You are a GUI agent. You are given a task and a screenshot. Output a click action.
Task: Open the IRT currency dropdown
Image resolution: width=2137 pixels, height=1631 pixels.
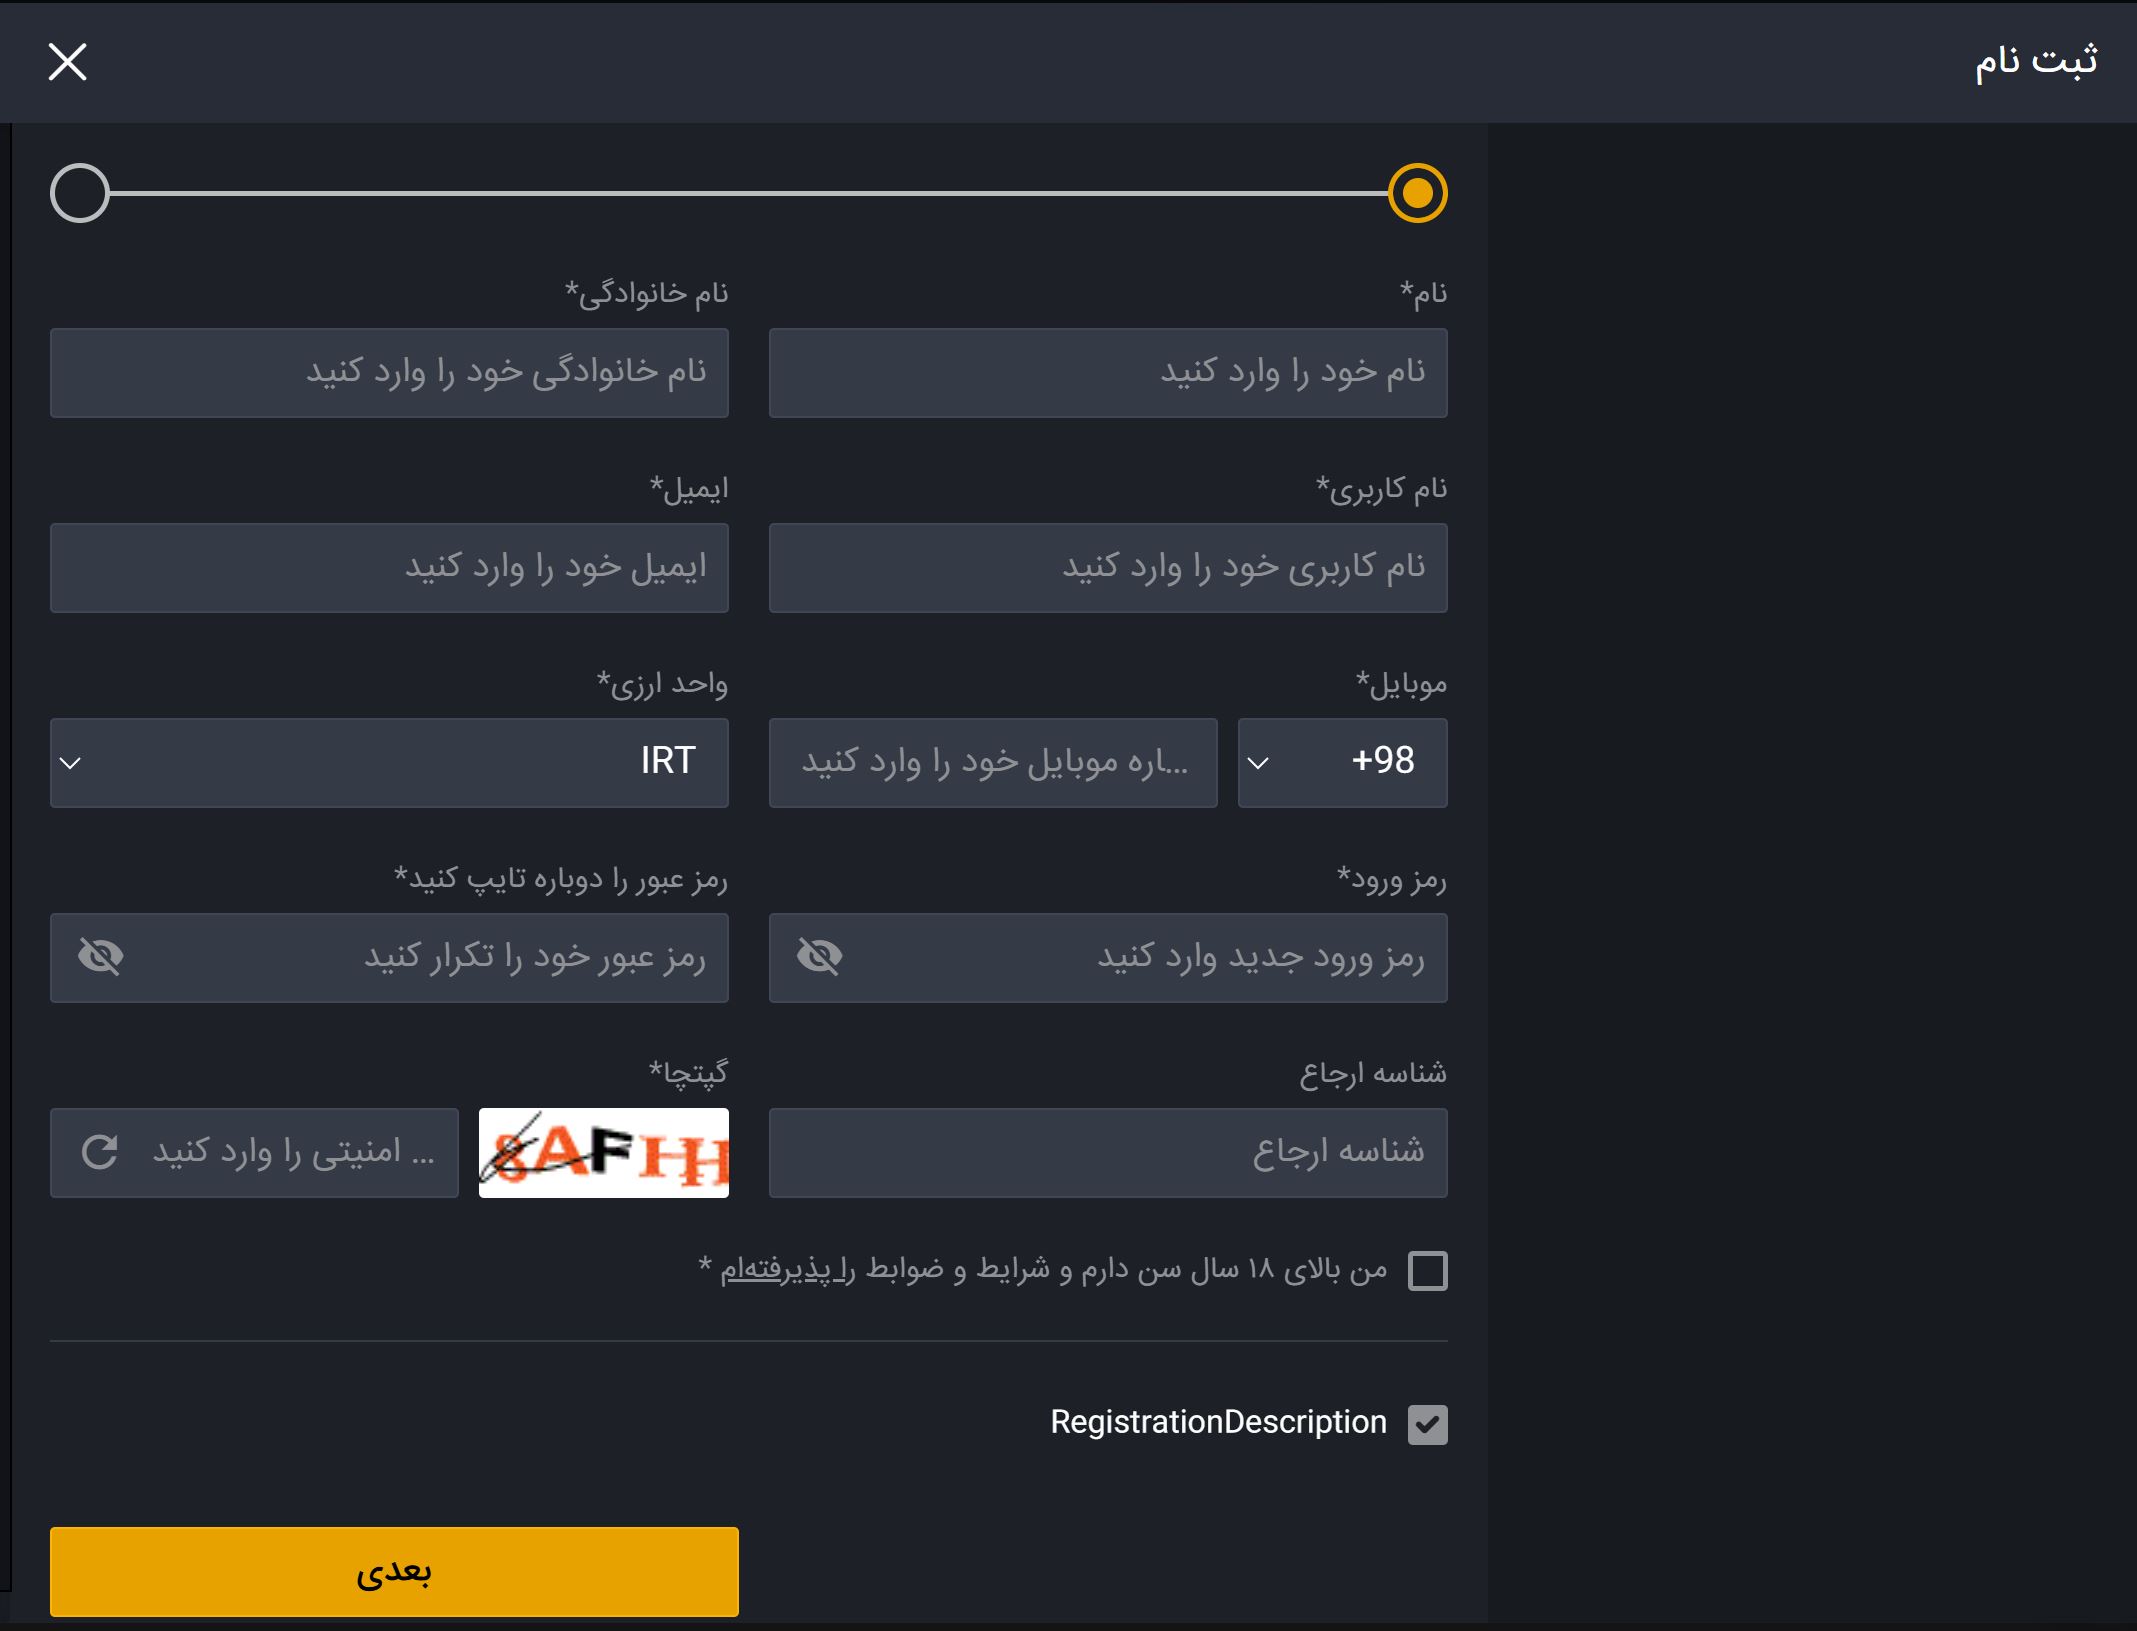click(389, 762)
